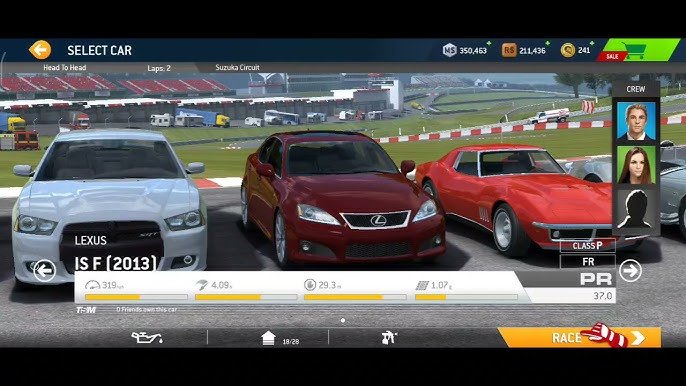Open the CLASS P badge
The image size is (686, 386).
pos(588,246)
